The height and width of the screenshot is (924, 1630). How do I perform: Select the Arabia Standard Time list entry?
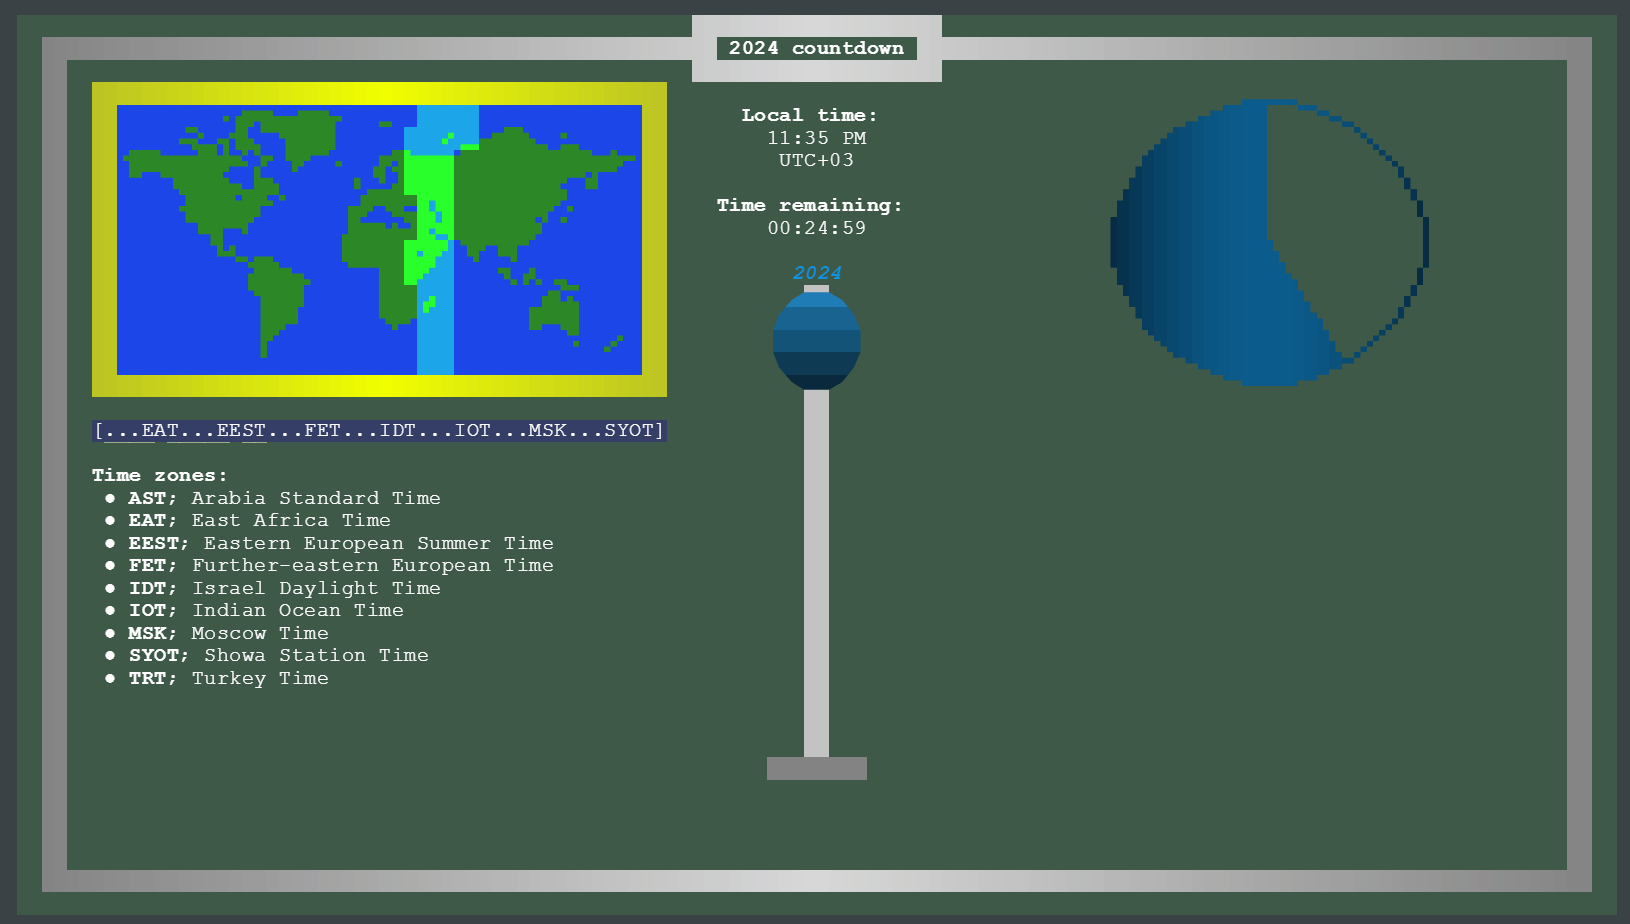[x=284, y=498]
